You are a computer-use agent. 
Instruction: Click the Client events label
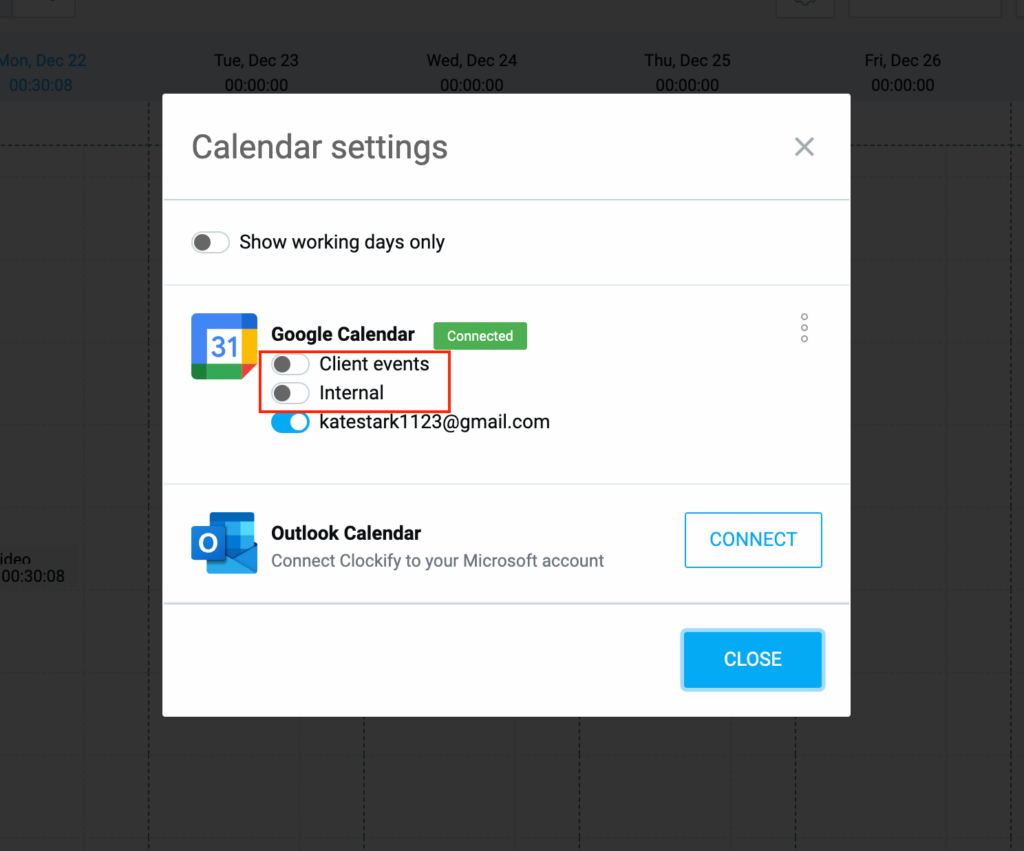point(374,364)
